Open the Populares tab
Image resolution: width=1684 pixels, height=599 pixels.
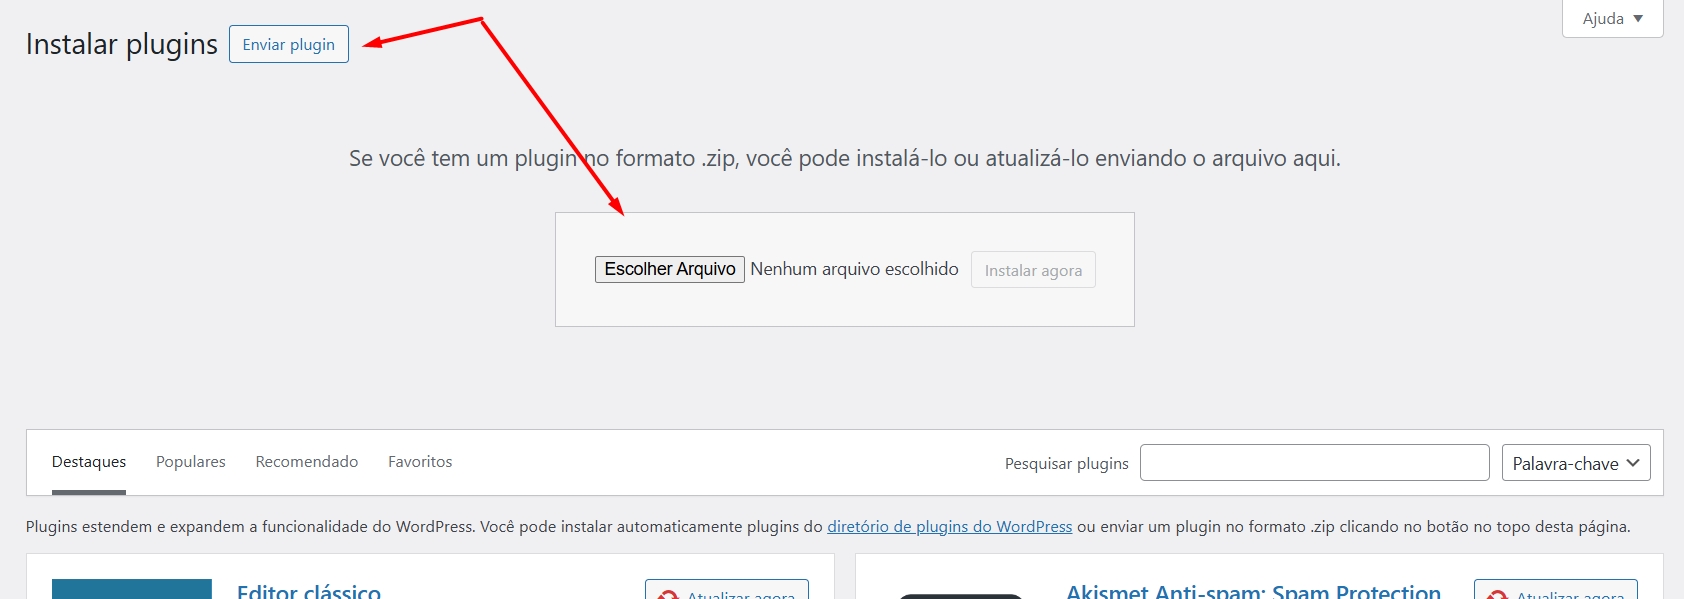[190, 462]
